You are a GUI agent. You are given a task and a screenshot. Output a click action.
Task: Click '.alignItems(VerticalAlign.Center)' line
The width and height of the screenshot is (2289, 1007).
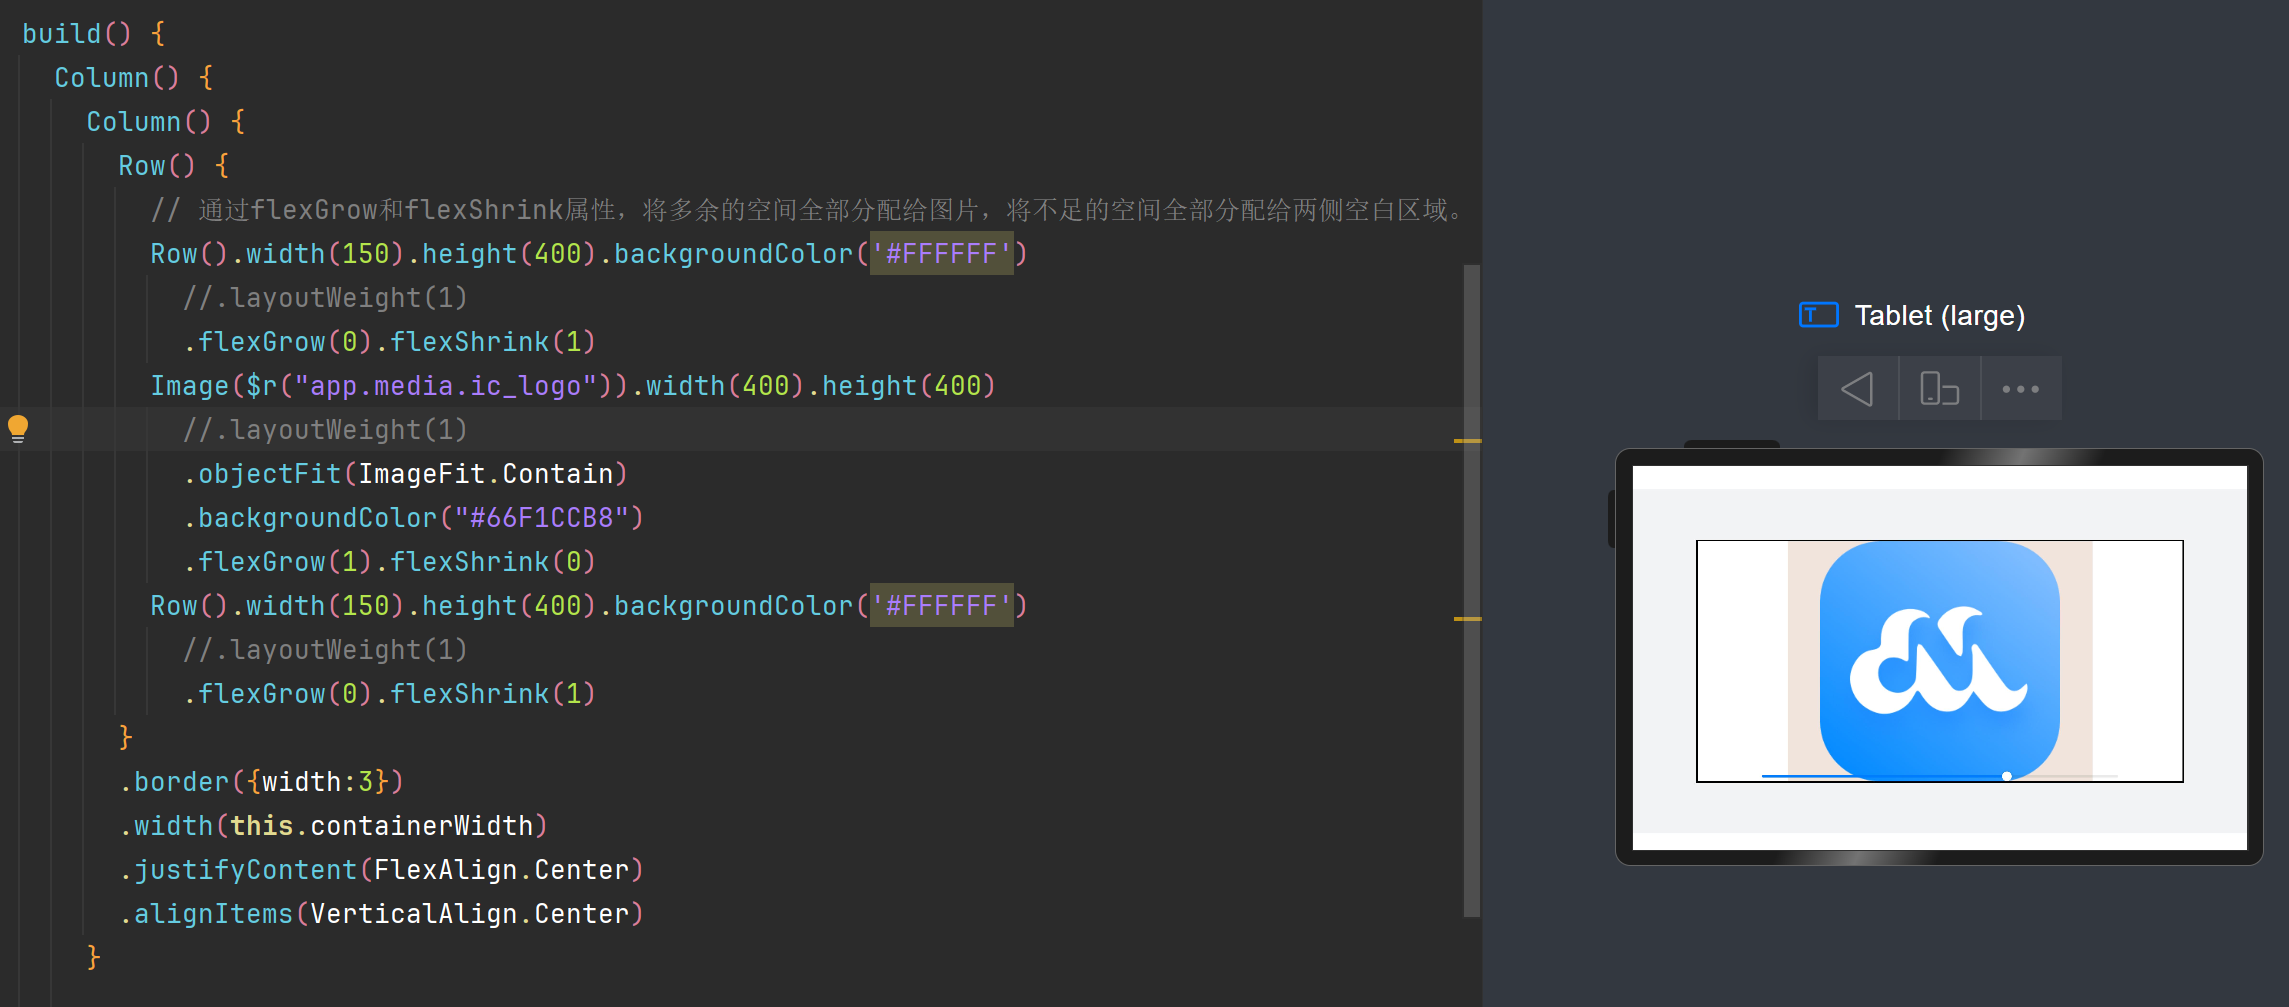coord(381,914)
